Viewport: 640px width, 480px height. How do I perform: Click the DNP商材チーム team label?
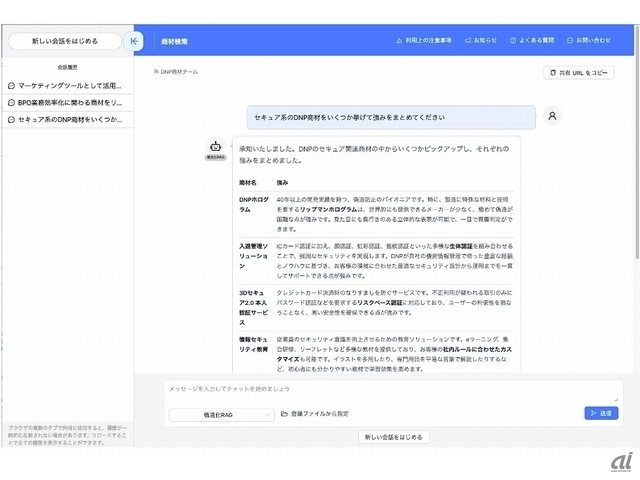pos(179,72)
